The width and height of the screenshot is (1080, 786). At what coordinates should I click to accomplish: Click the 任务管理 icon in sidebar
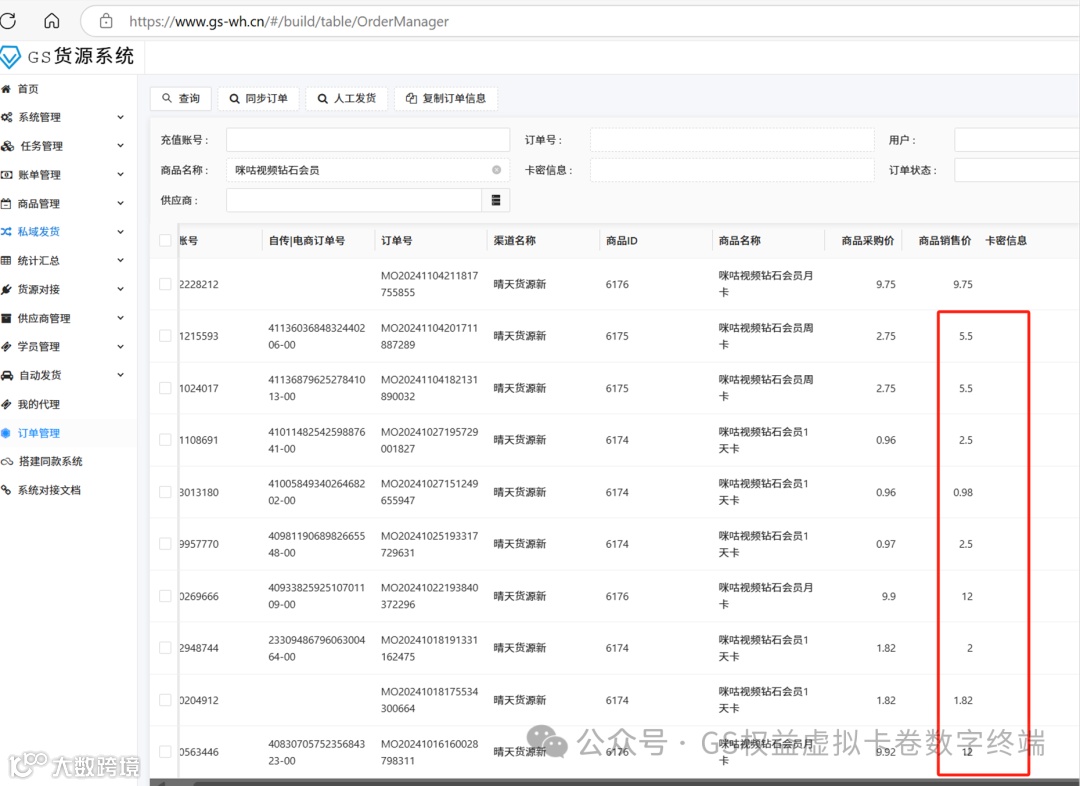click(7, 146)
